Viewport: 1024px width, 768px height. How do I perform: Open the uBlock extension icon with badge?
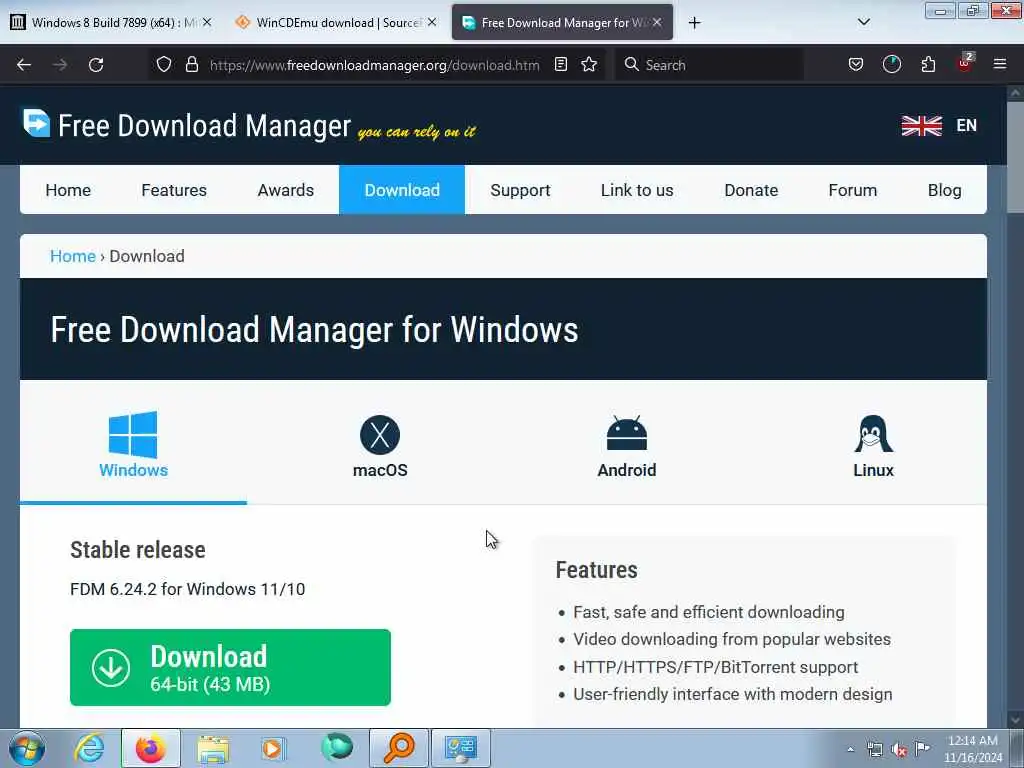(x=965, y=63)
